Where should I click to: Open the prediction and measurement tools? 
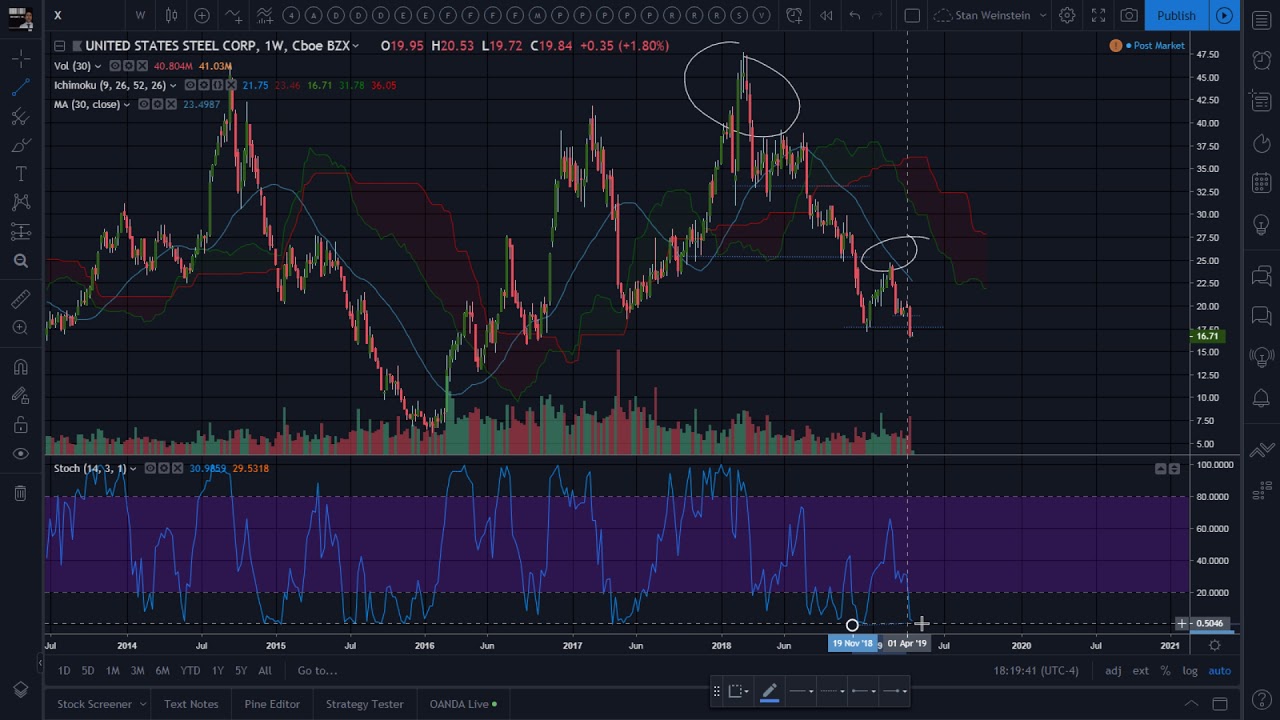tap(20, 232)
